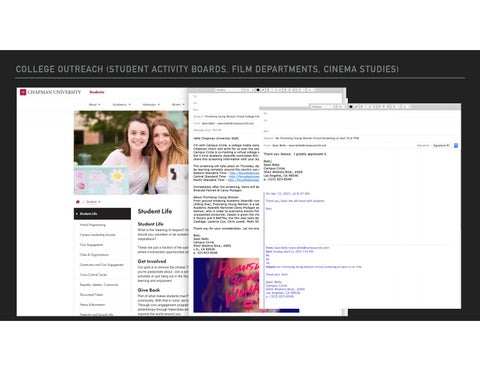
Task: Click the Student Life page heading
Action: click(155, 211)
